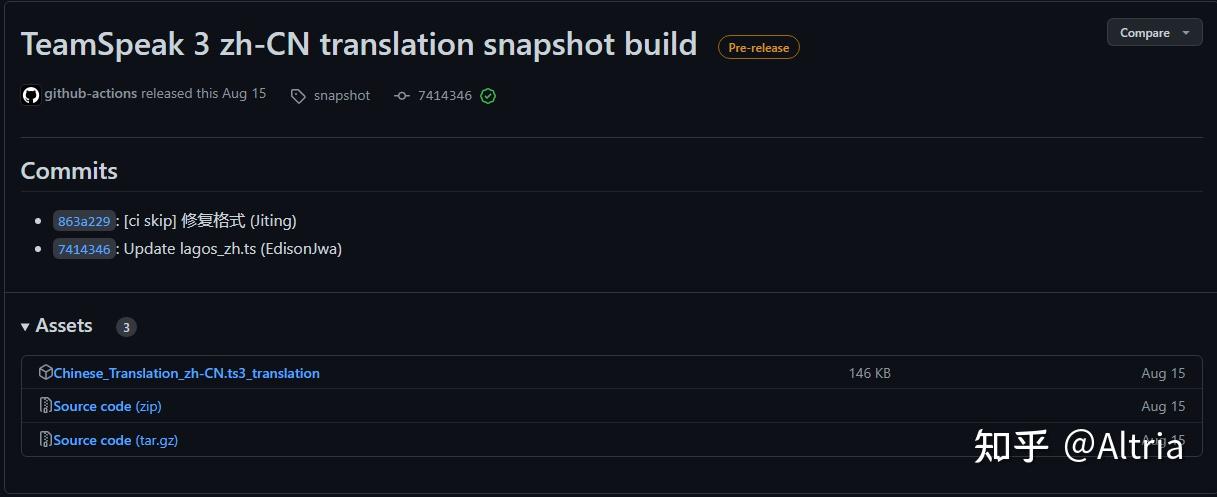Click the tar.gz file icon for source code
1217x497 pixels.
coord(45,440)
